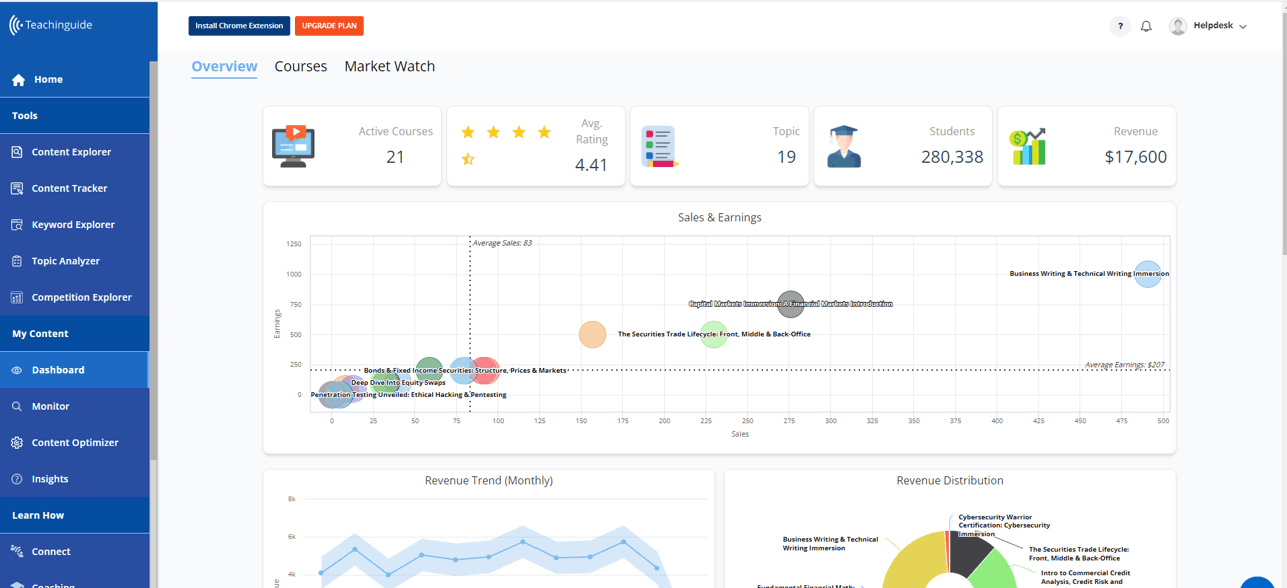The width and height of the screenshot is (1287, 588).
Task: Switch to the Market Watch tab
Action: pyautogui.click(x=389, y=66)
